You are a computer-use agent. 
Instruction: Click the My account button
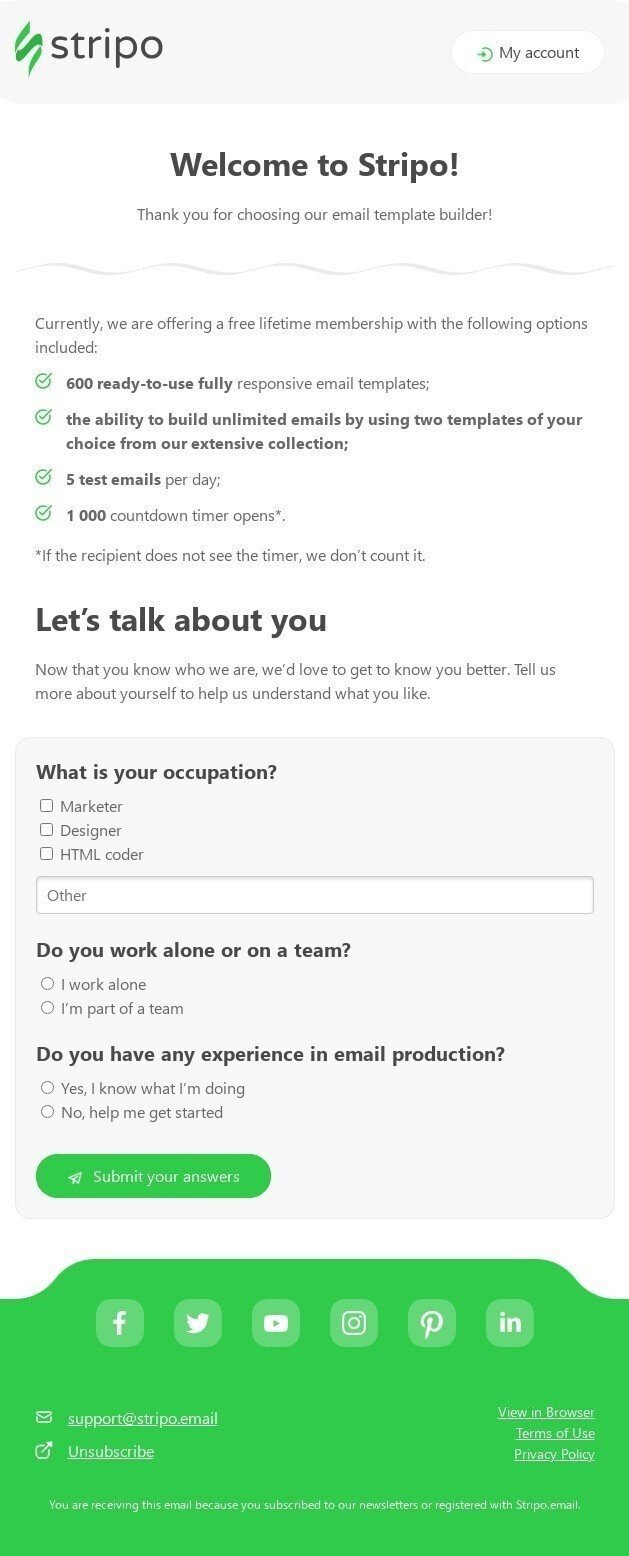click(x=527, y=52)
